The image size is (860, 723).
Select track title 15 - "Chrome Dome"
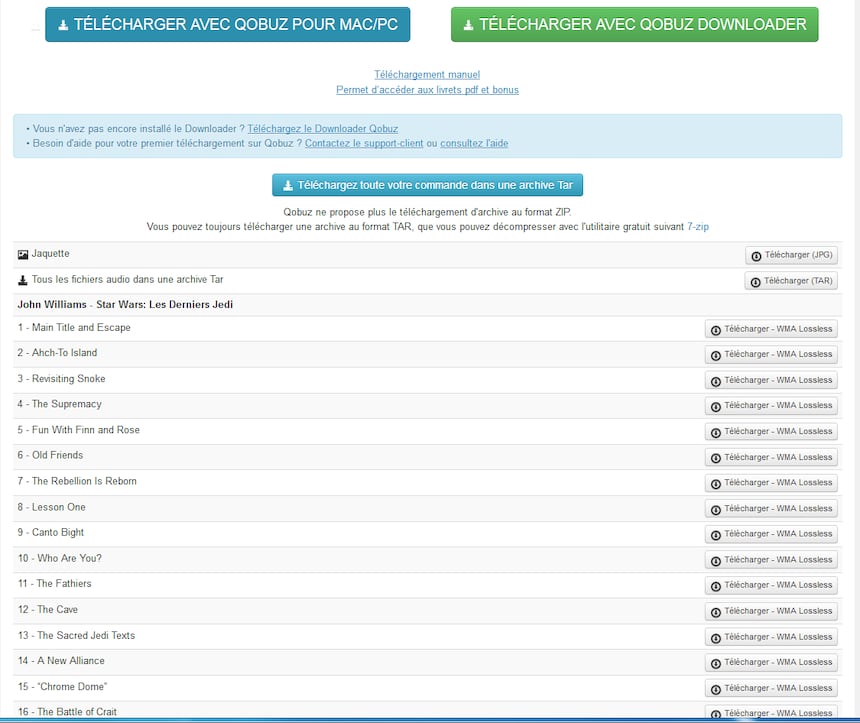(63, 686)
